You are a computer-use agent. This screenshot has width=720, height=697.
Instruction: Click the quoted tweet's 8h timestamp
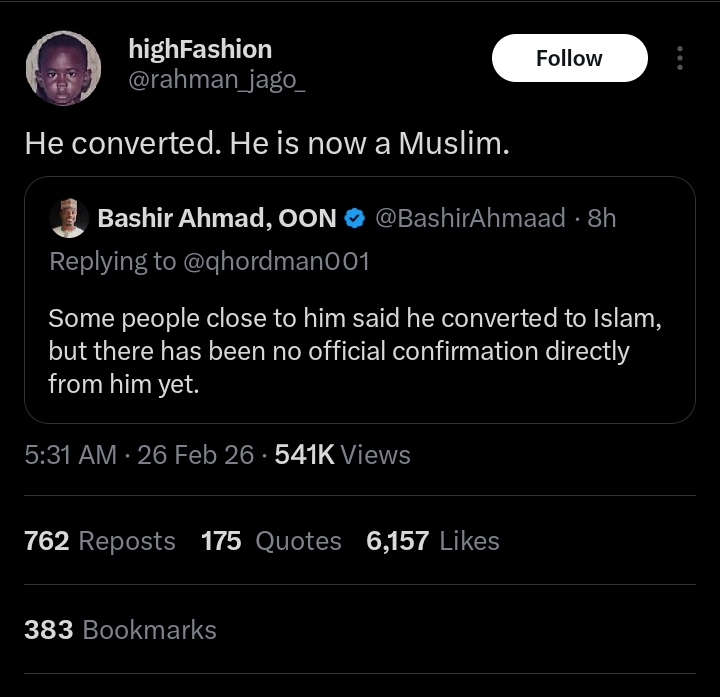tap(602, 218)
